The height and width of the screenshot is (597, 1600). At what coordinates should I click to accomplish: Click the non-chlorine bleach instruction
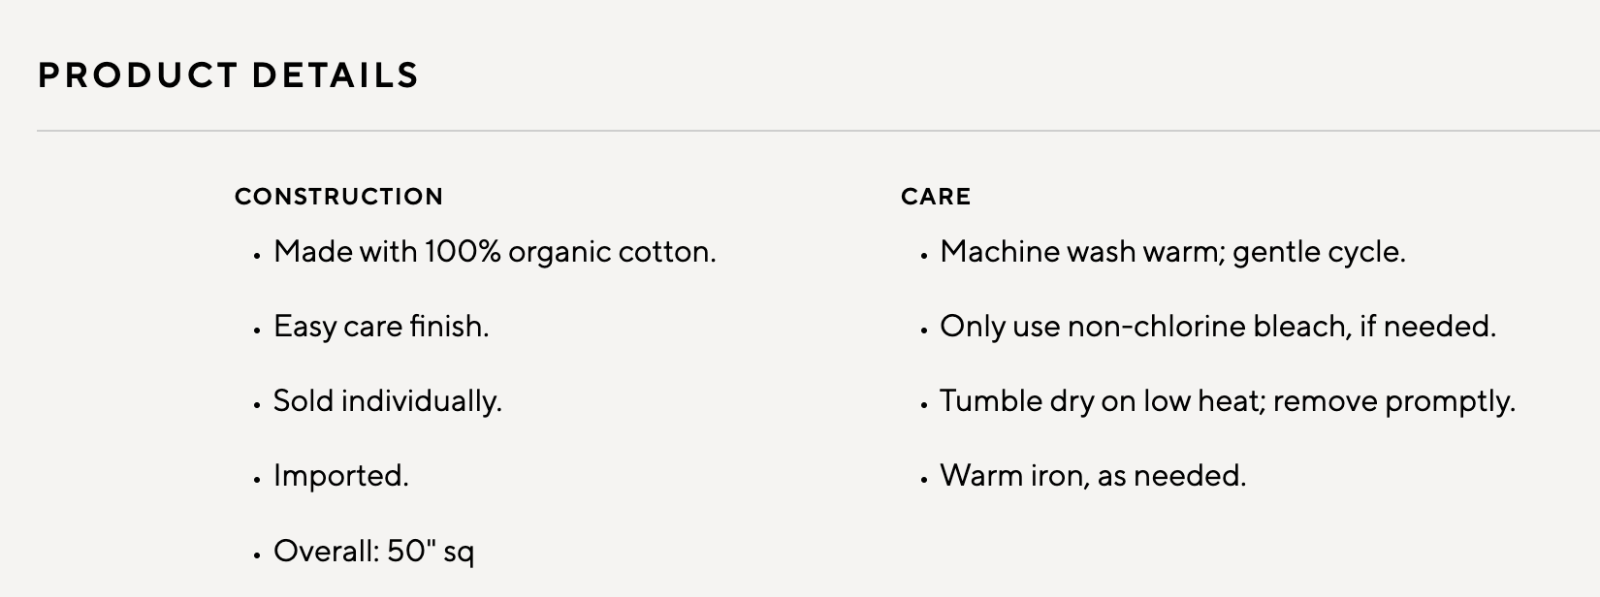[1218, 326]
